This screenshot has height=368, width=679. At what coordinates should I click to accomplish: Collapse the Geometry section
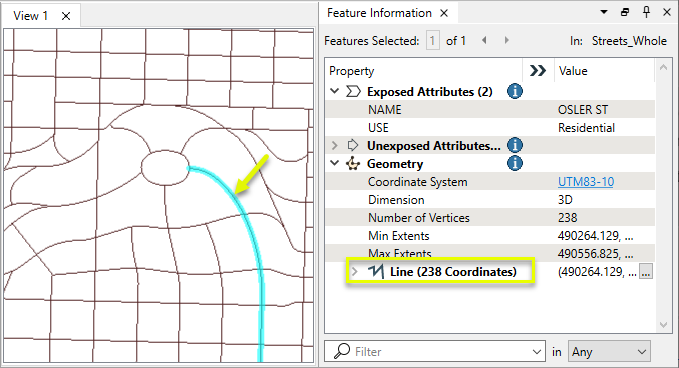334,163
